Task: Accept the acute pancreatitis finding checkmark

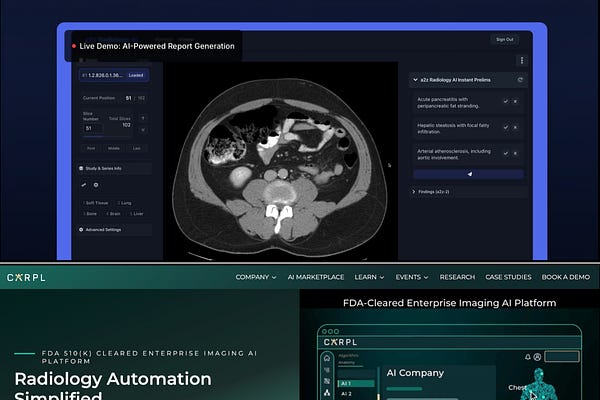Action: (506, 101)
